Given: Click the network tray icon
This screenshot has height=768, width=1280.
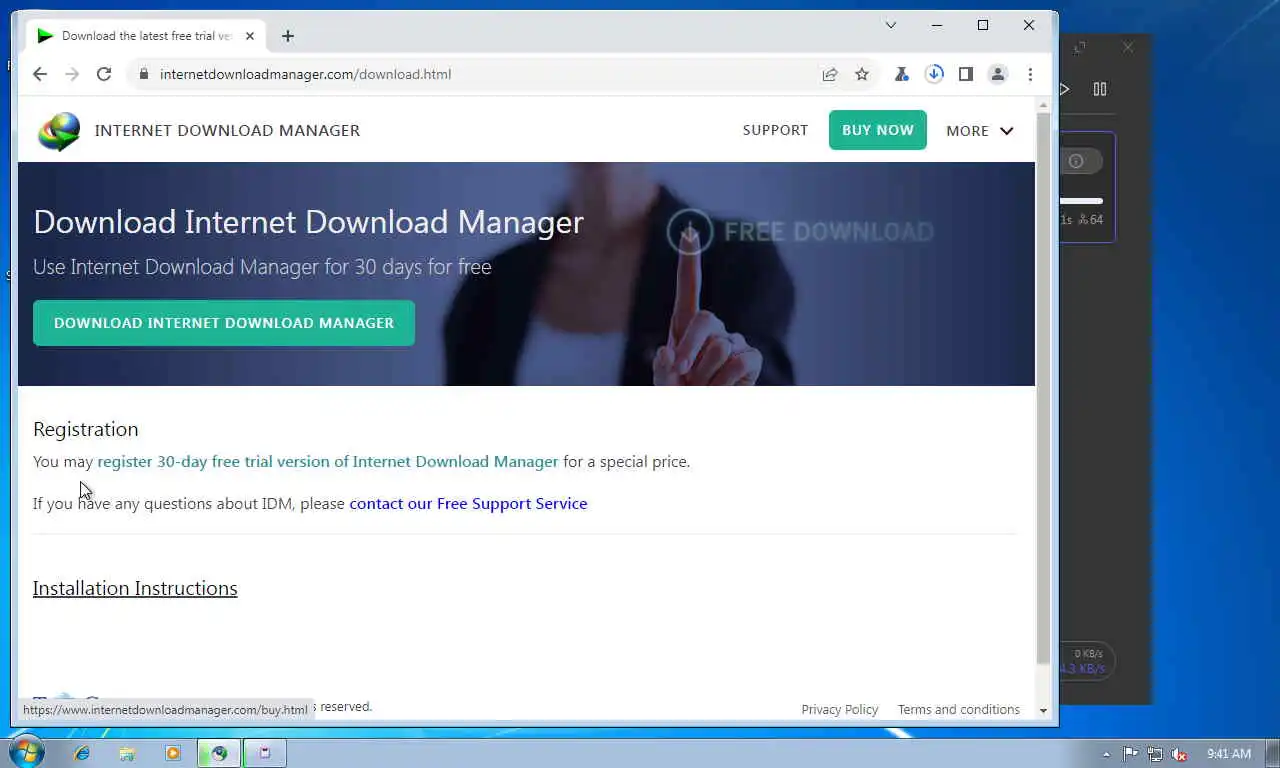Looking at the screenshot, I should (1155, 754).
